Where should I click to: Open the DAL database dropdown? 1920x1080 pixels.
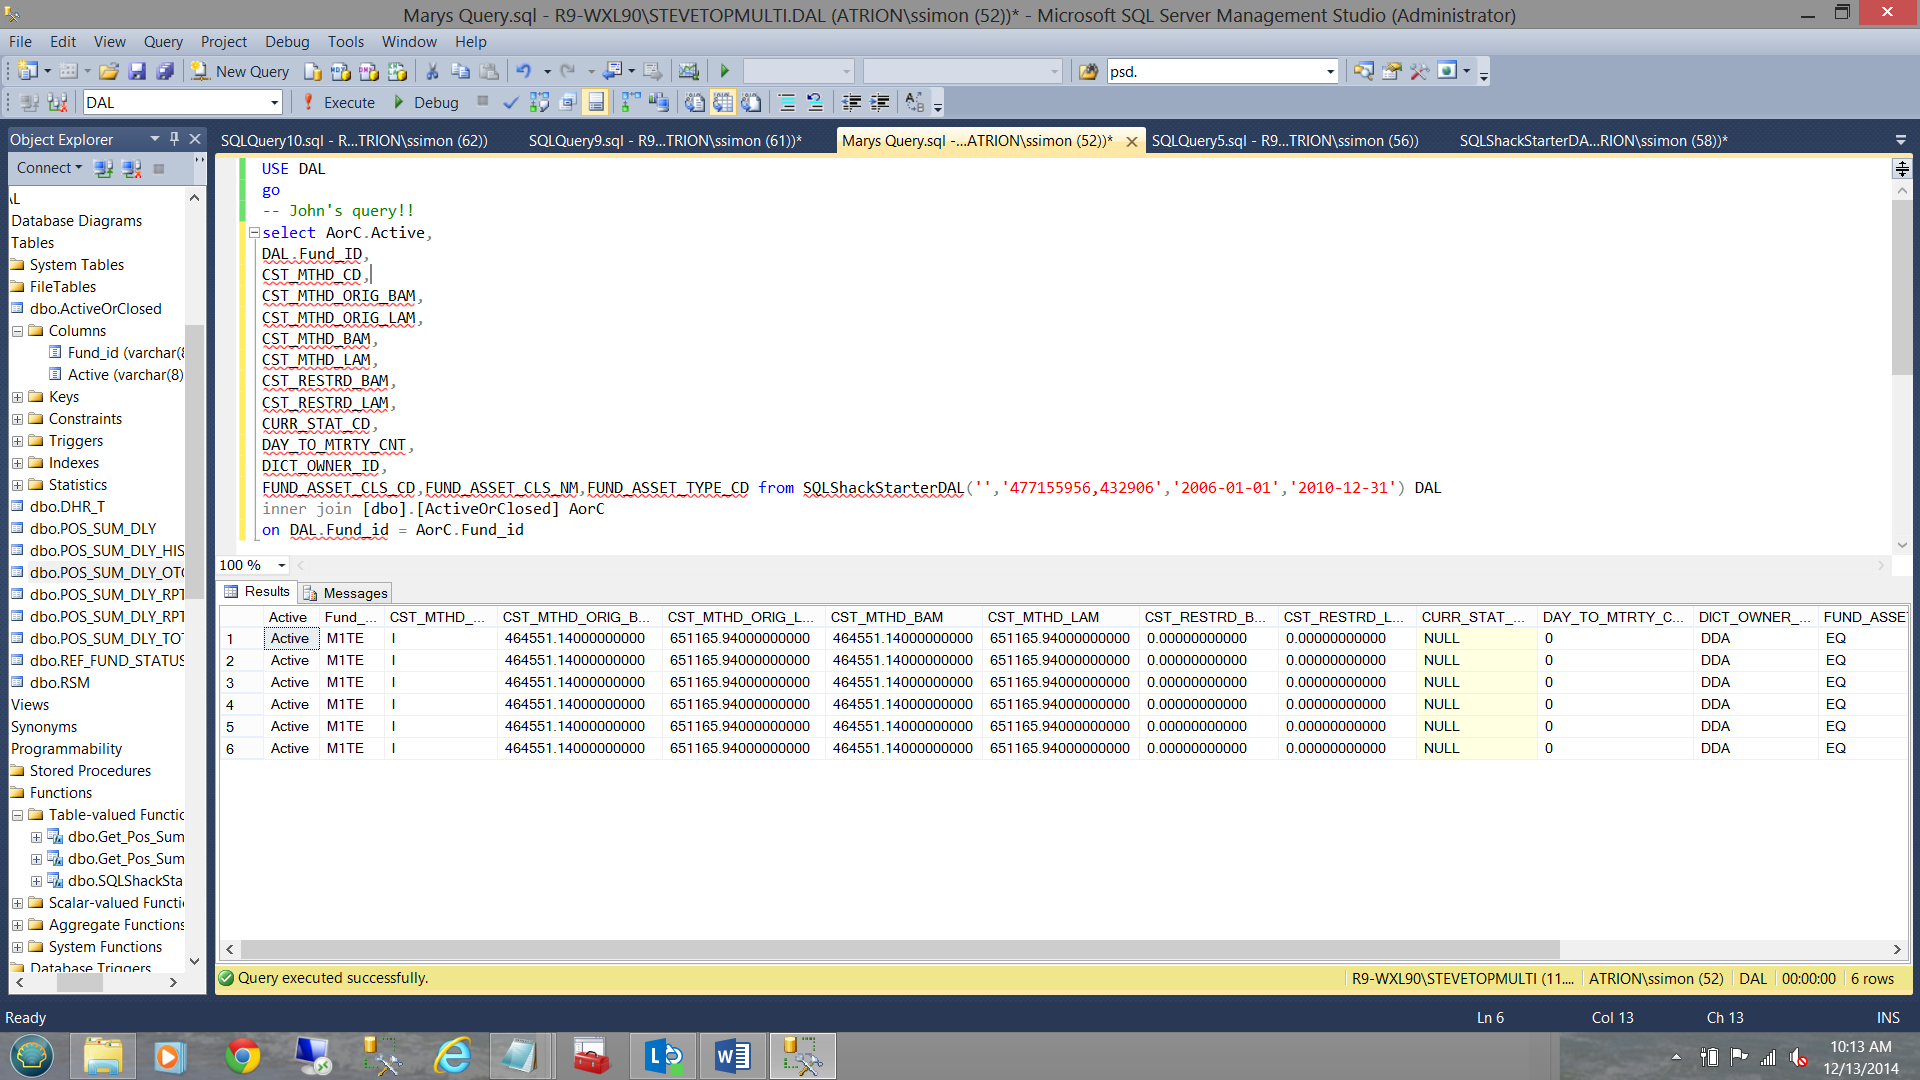(274, 102)
